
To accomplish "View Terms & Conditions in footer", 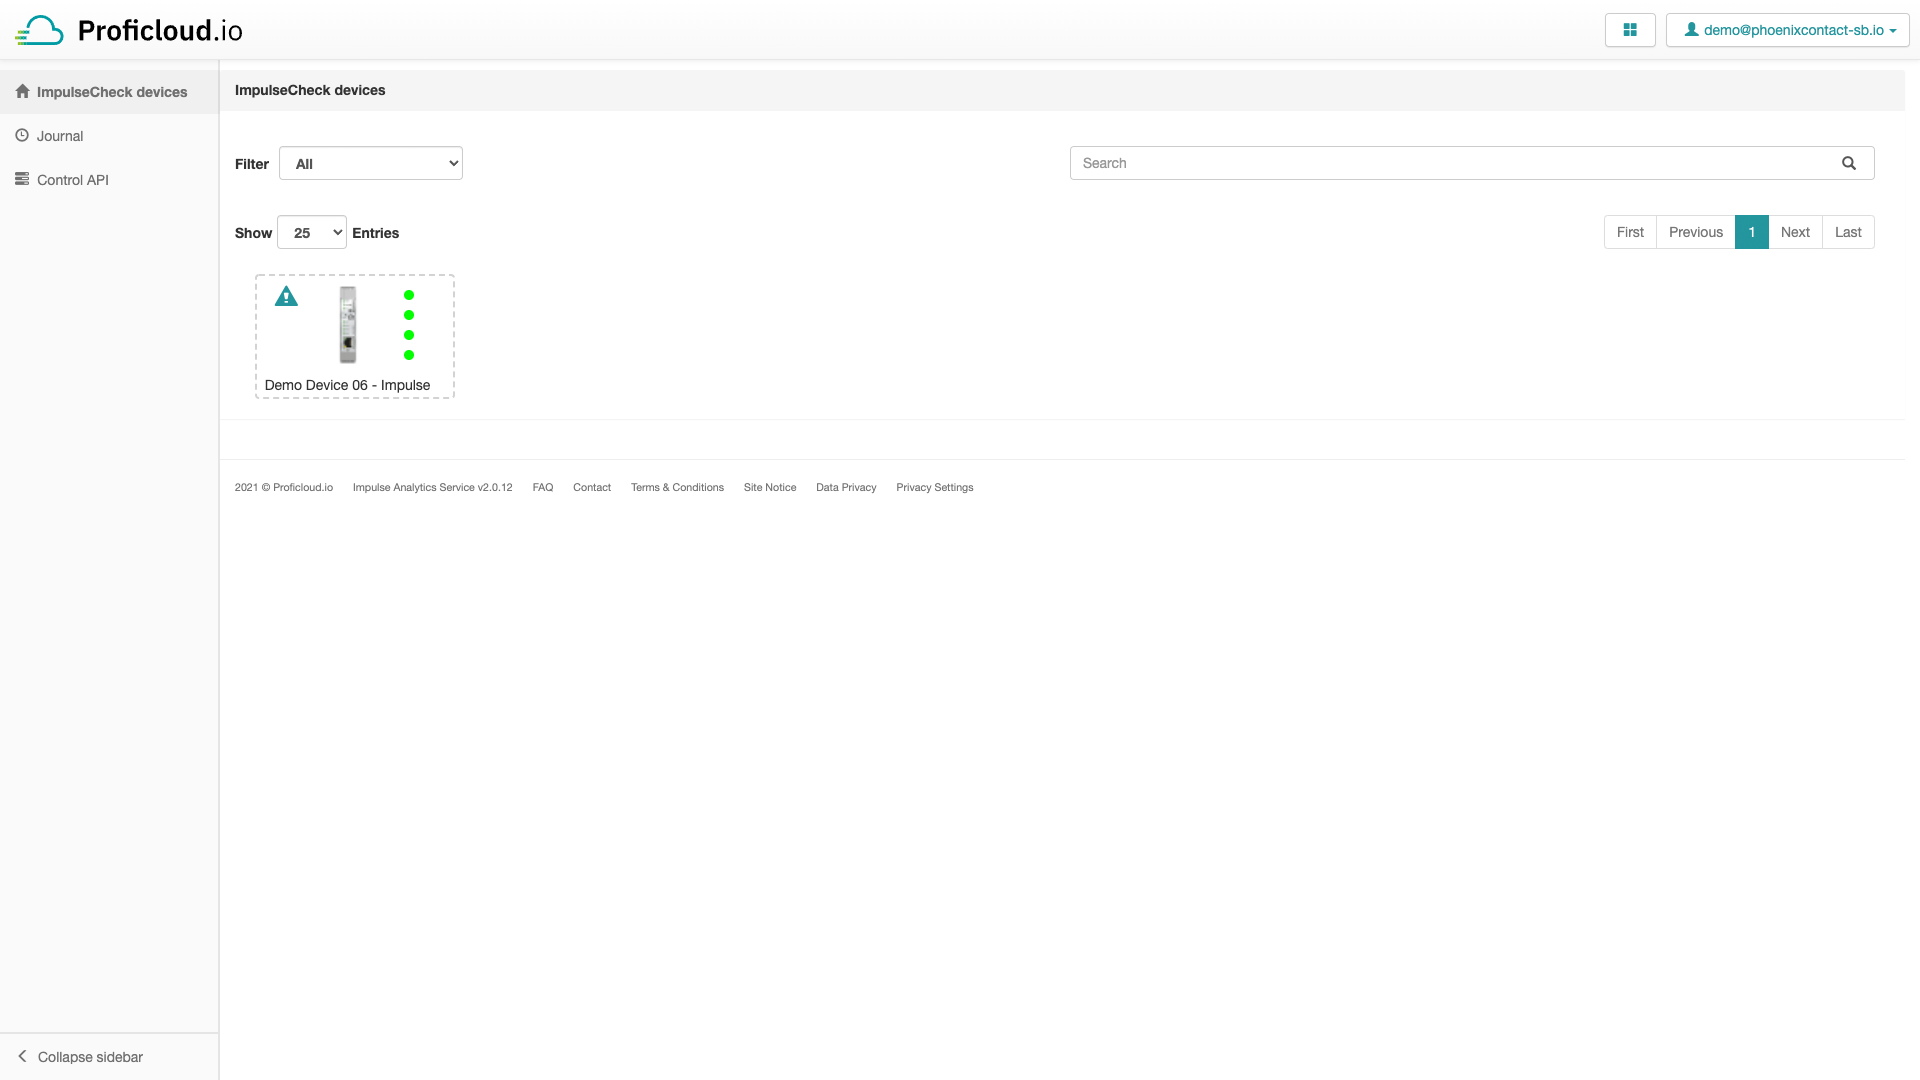I will pos(677,487).
